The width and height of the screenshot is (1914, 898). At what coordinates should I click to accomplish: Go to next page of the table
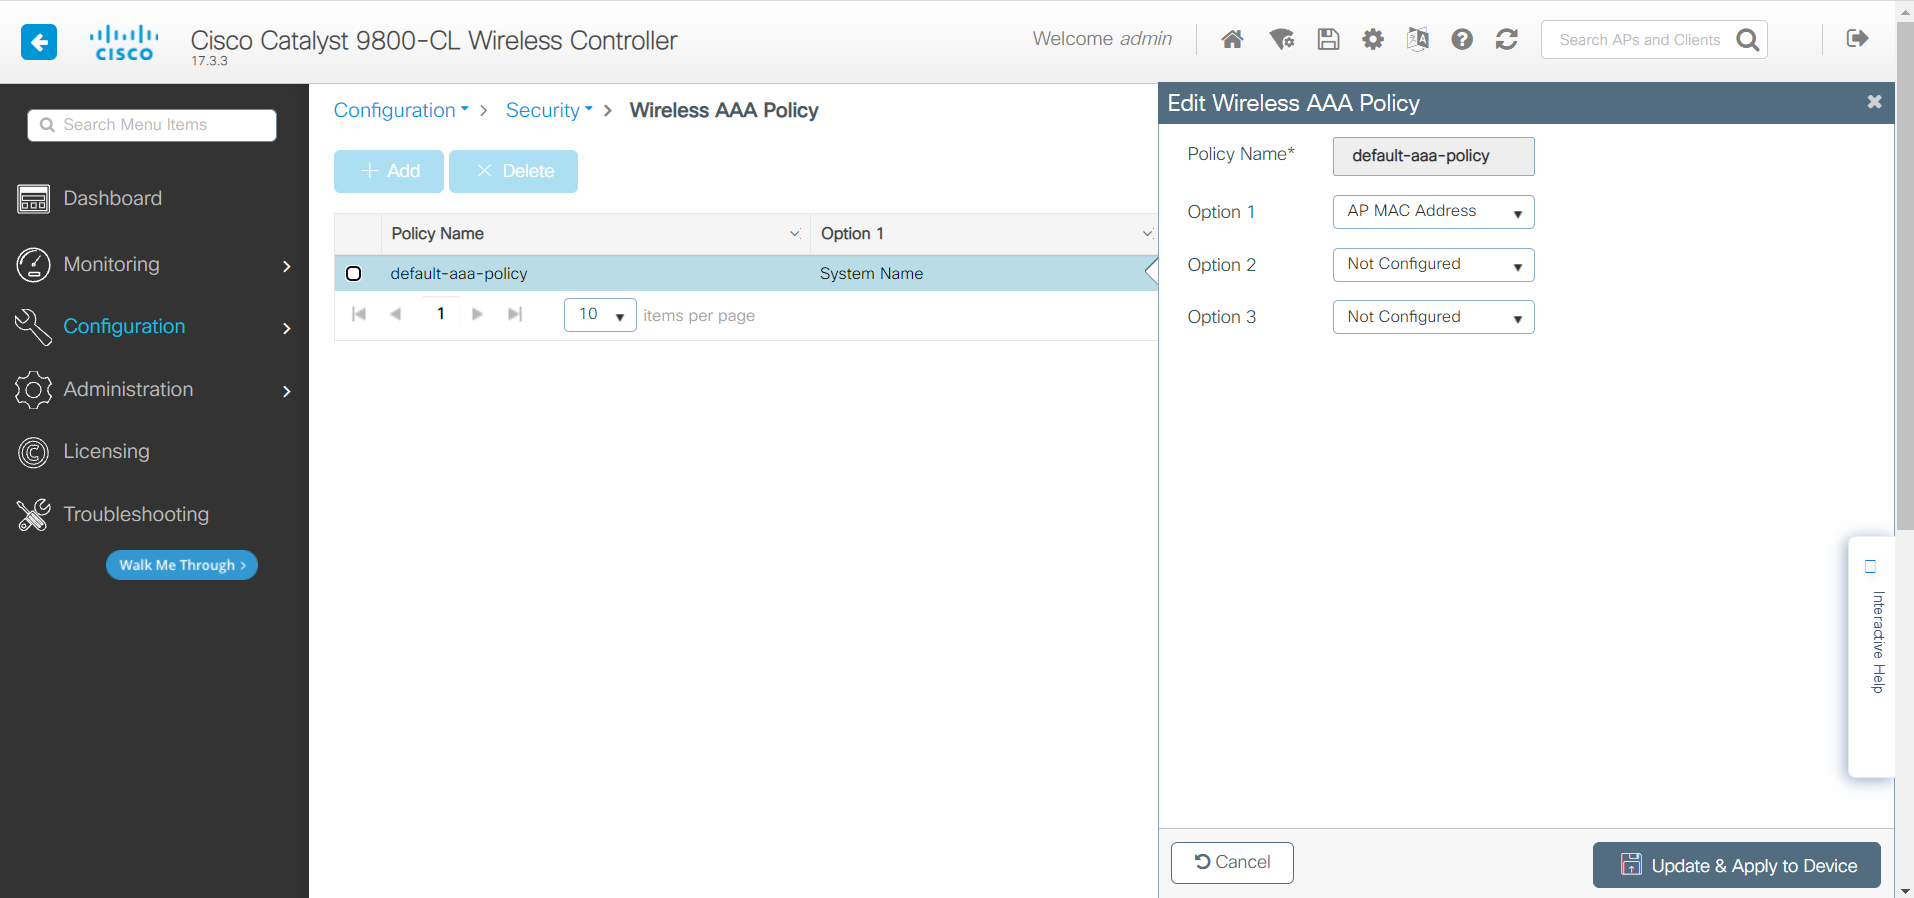[x=477, y=314]
